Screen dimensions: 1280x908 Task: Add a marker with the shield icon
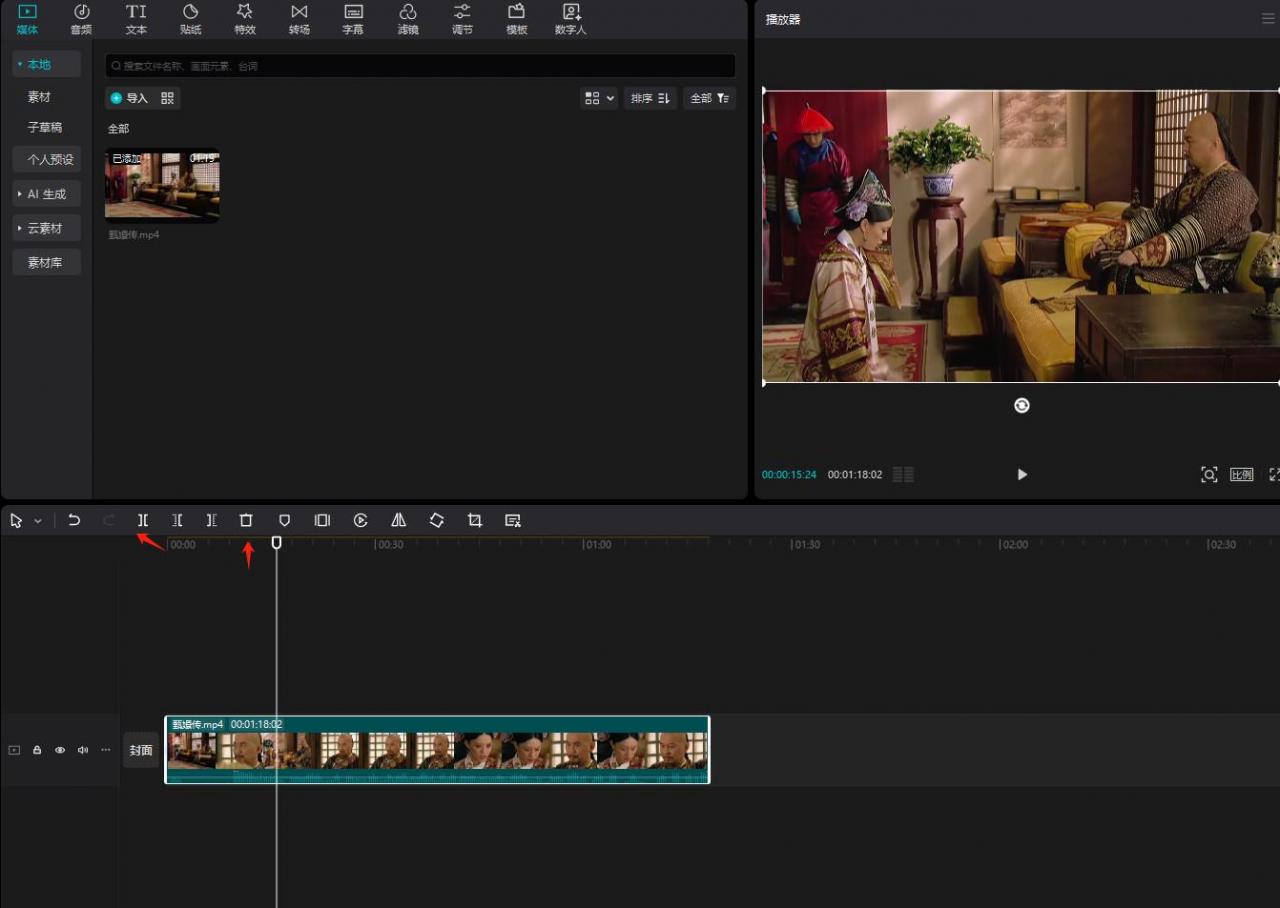tap(284, 520)
